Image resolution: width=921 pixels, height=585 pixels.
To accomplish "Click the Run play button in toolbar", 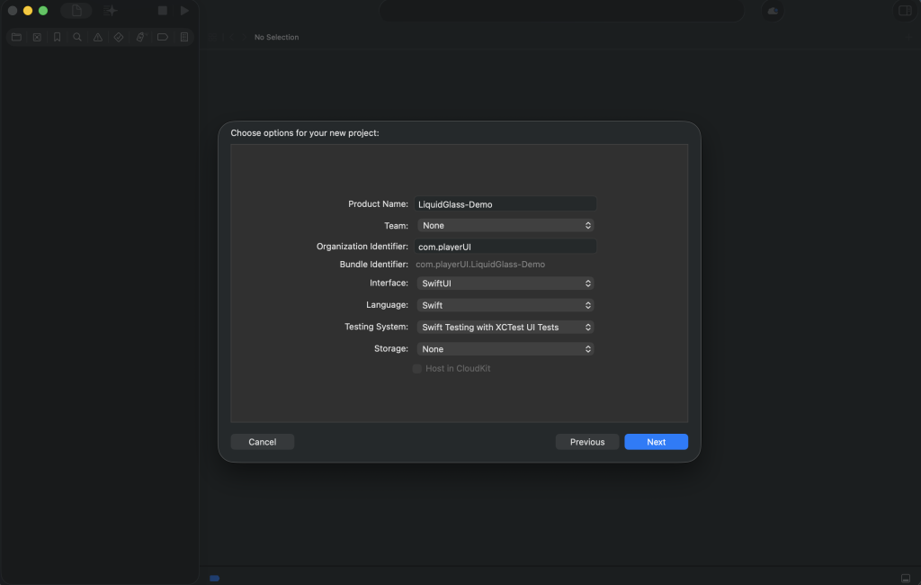I will 184,11.
